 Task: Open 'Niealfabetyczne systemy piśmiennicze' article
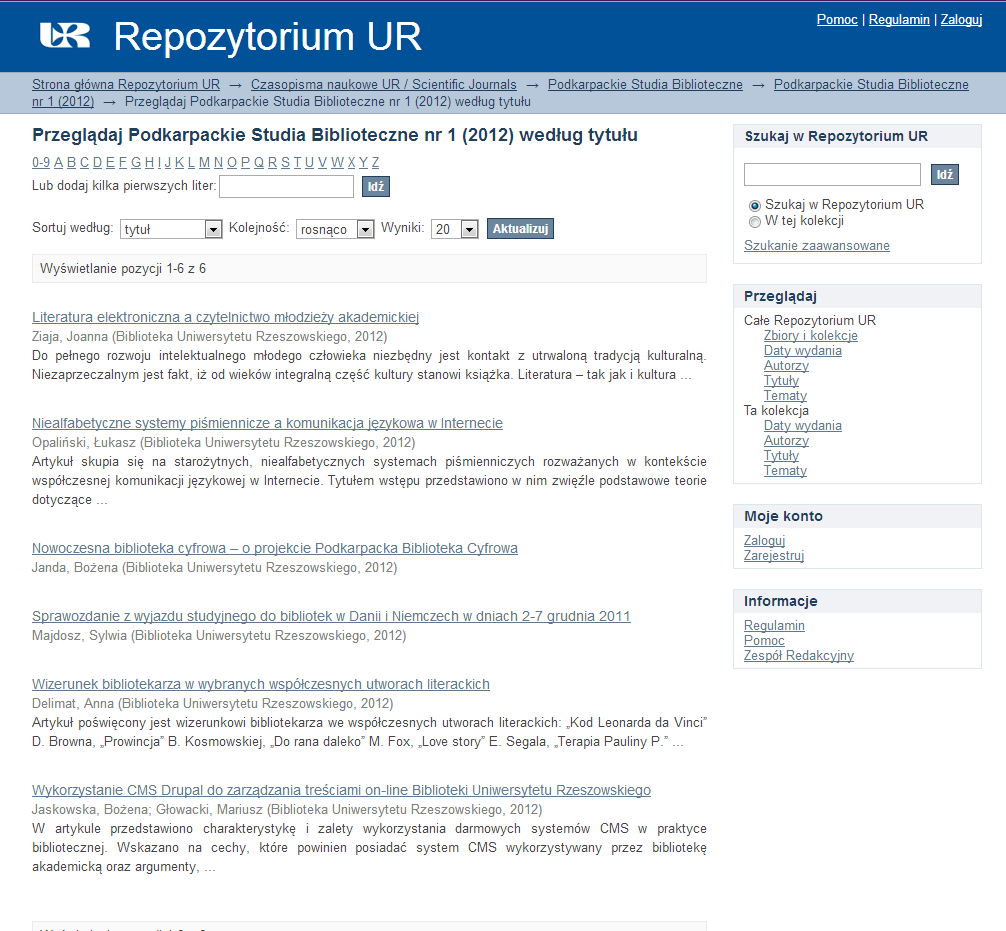(x=268, y=423)
